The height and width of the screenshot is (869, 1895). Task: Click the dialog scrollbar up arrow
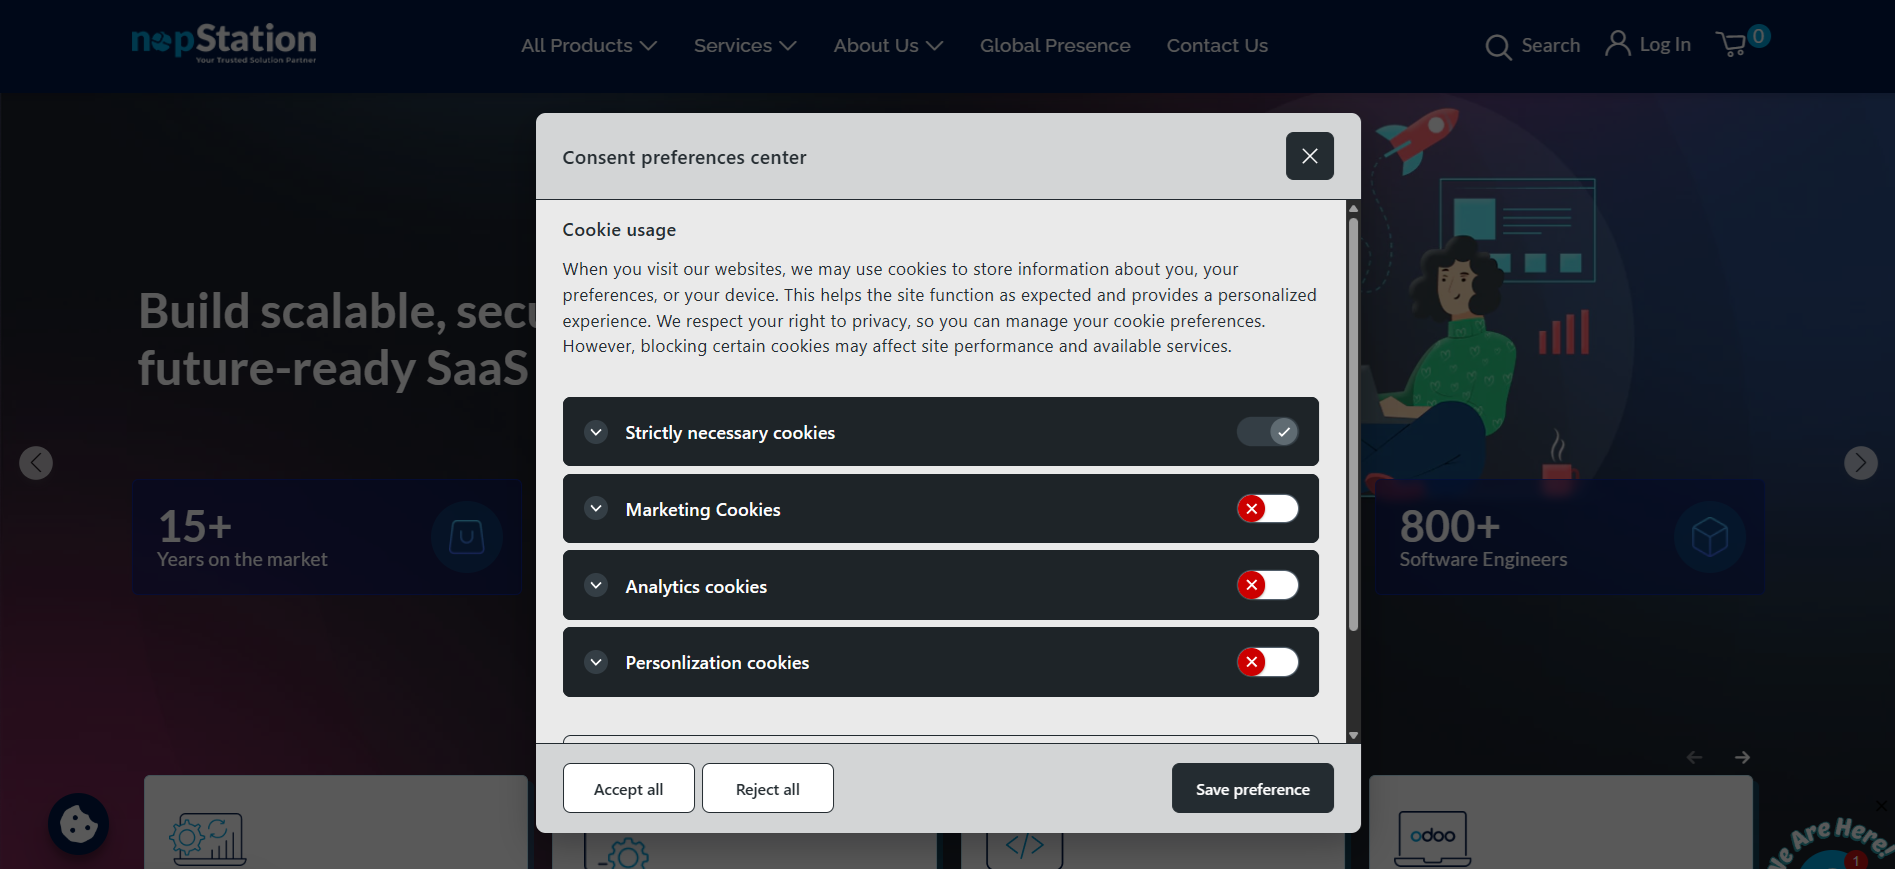coord(1353,208)
